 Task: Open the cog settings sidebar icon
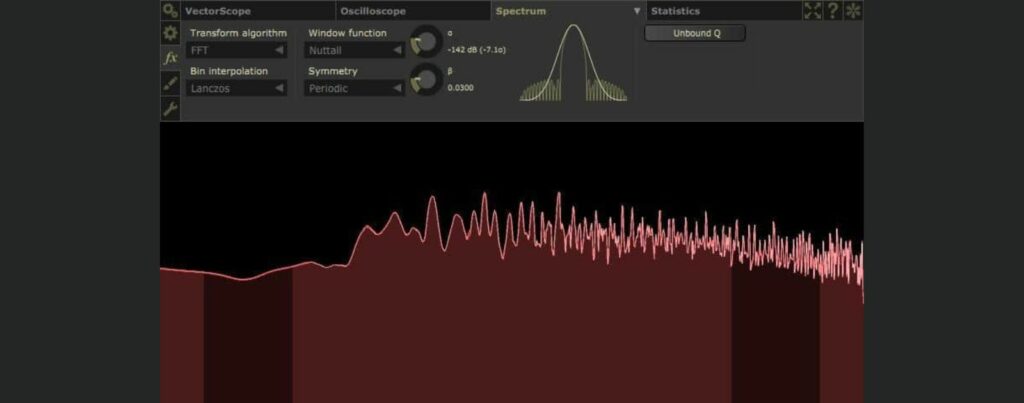[x=171, y=33]
